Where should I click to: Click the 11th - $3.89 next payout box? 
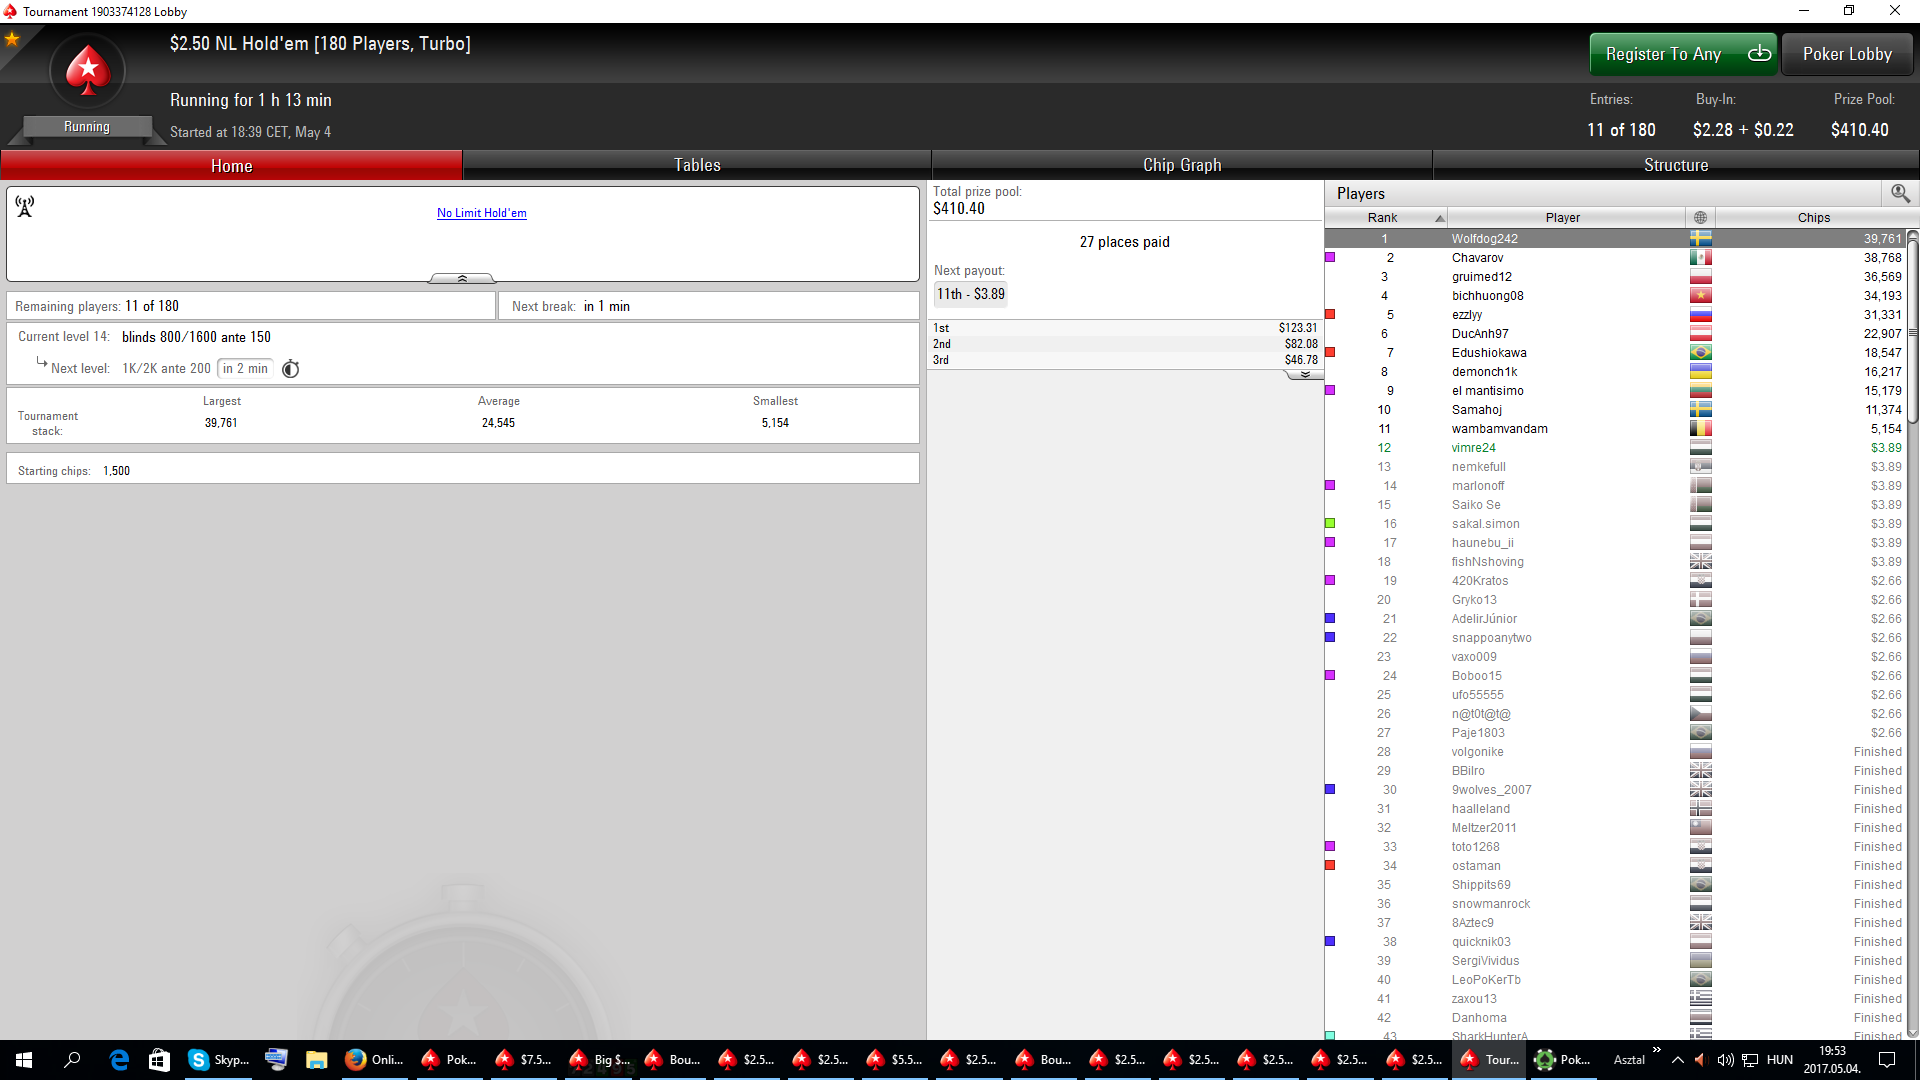click(970, 294)
